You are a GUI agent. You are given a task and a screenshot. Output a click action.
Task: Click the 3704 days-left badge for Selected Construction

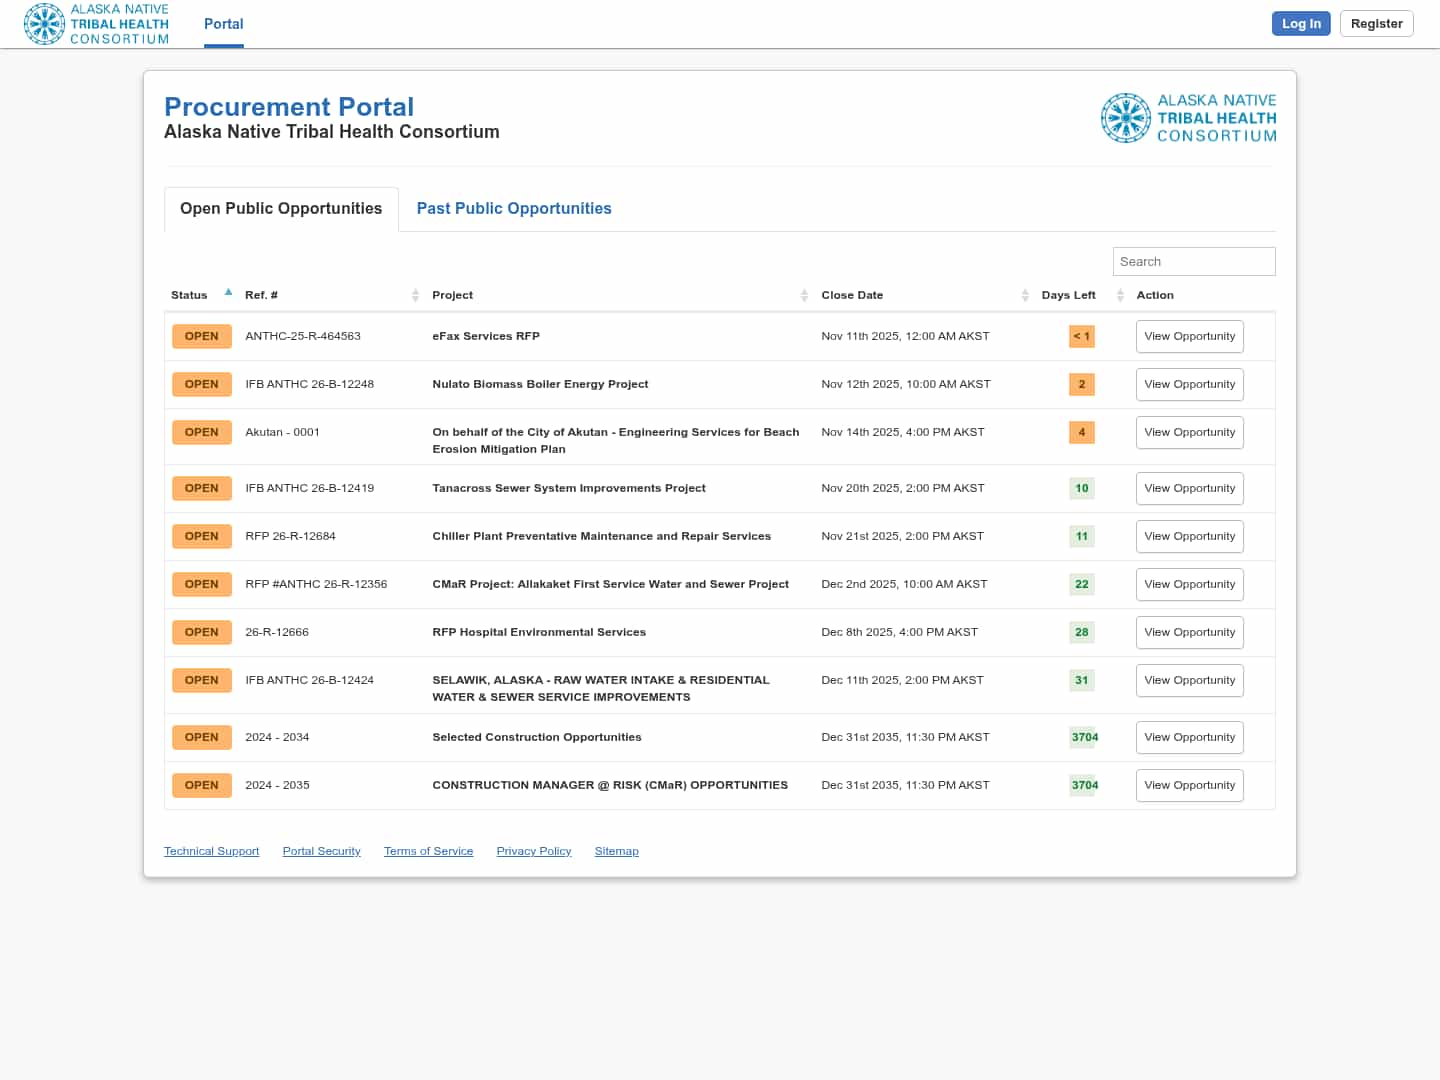coord(1084,737)
